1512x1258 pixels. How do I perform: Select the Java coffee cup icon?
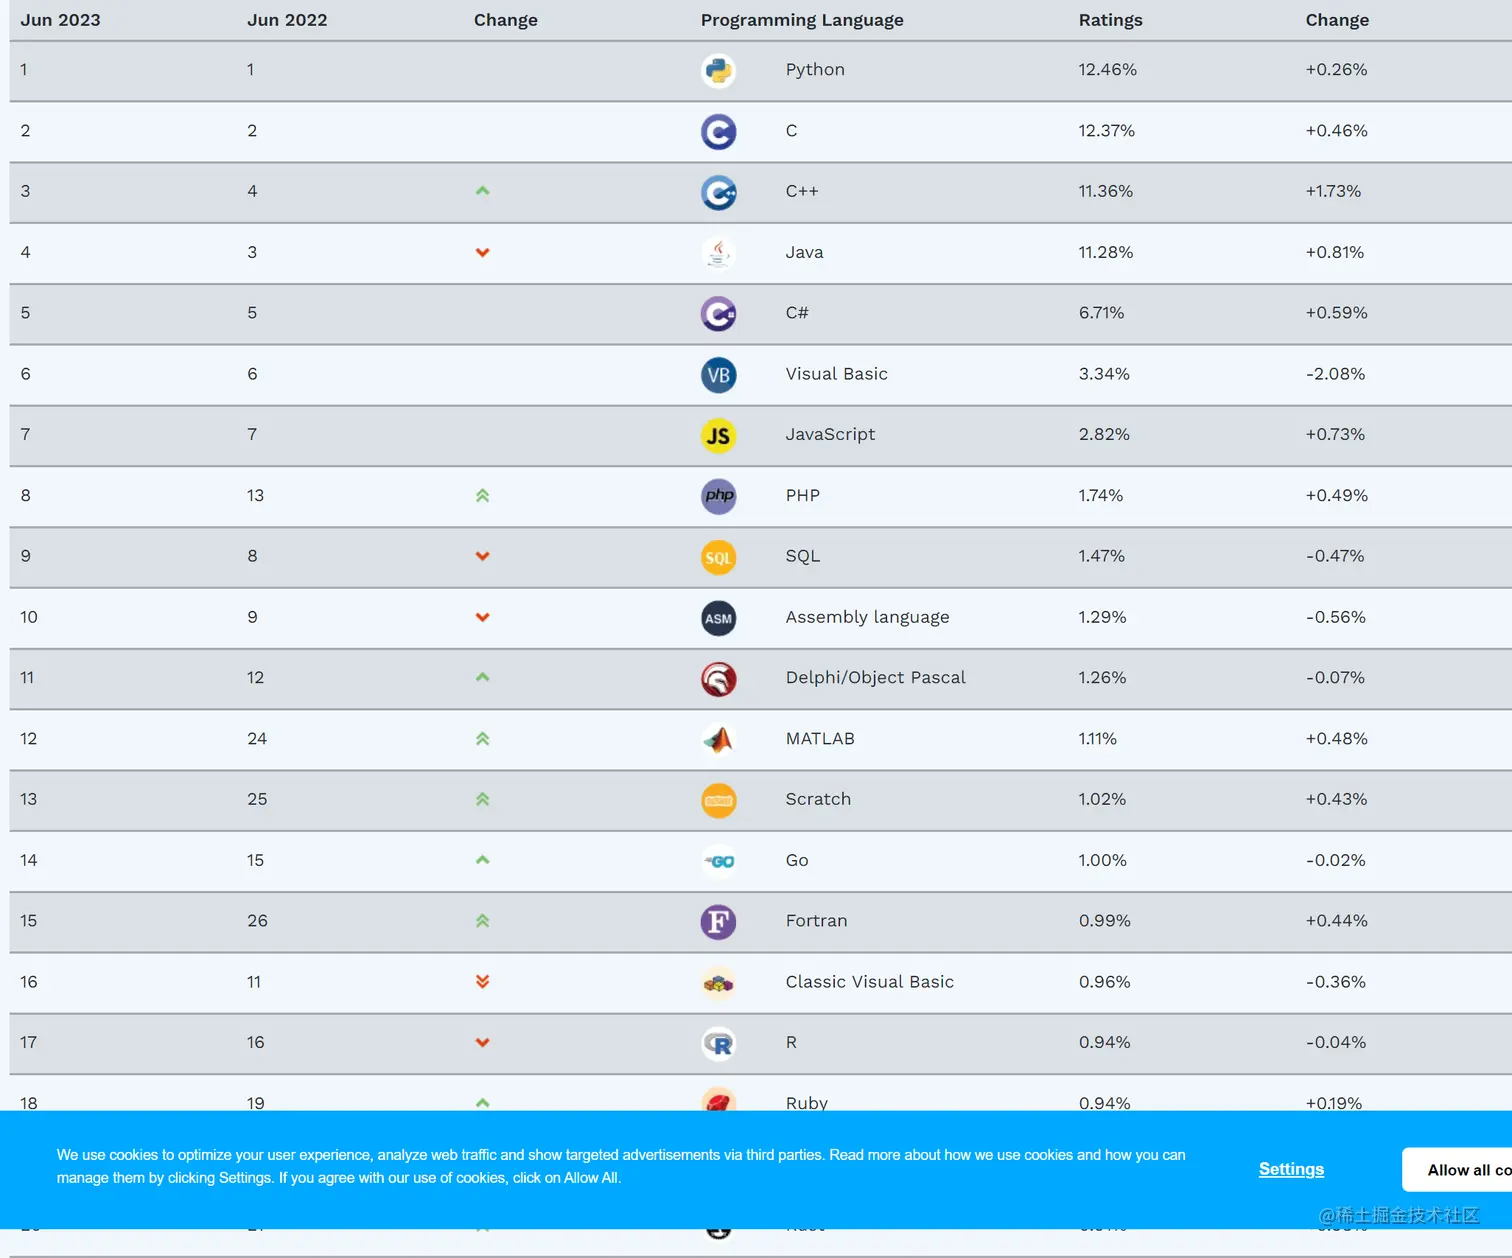[x=718, y=254]
